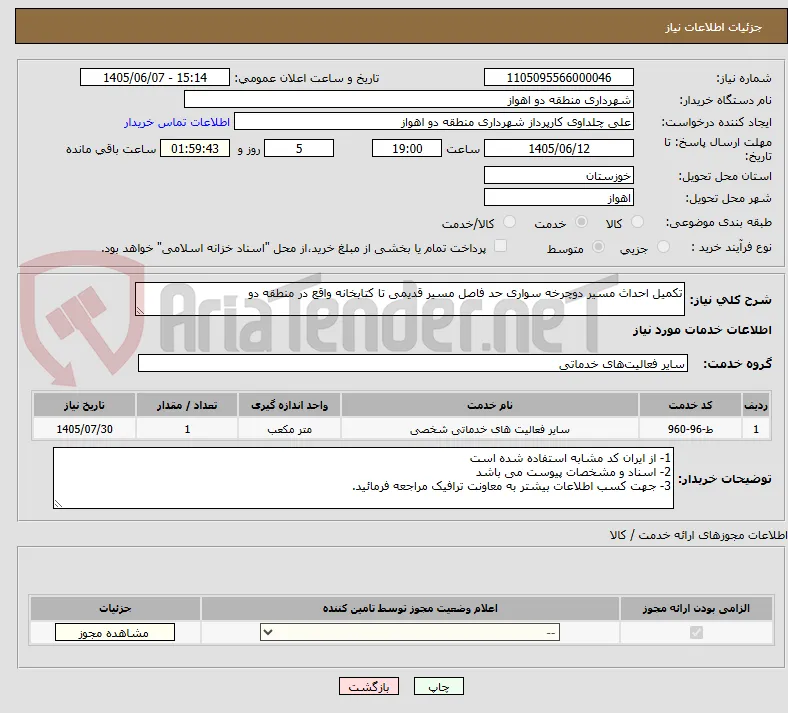Image resolution: width=788 pixels, height=713 pixels.
Task: Click the resize handle of توضیحات خریدار textarea
Action: (58, 503)
